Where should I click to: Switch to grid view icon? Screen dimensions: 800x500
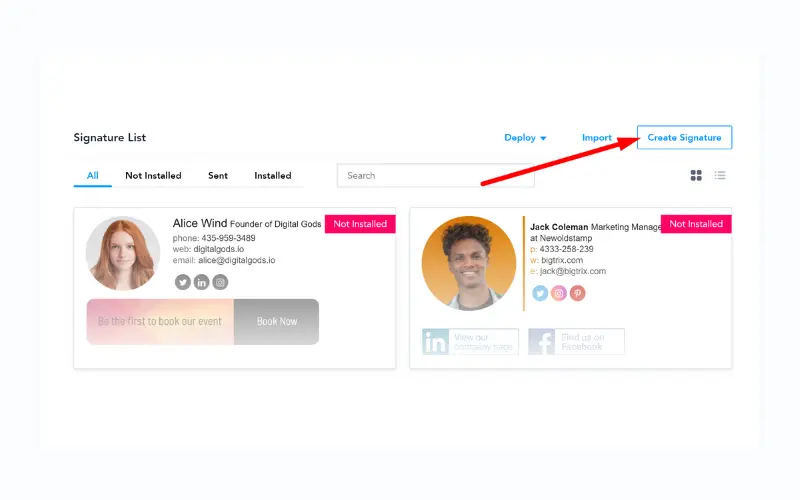(696, 176)
